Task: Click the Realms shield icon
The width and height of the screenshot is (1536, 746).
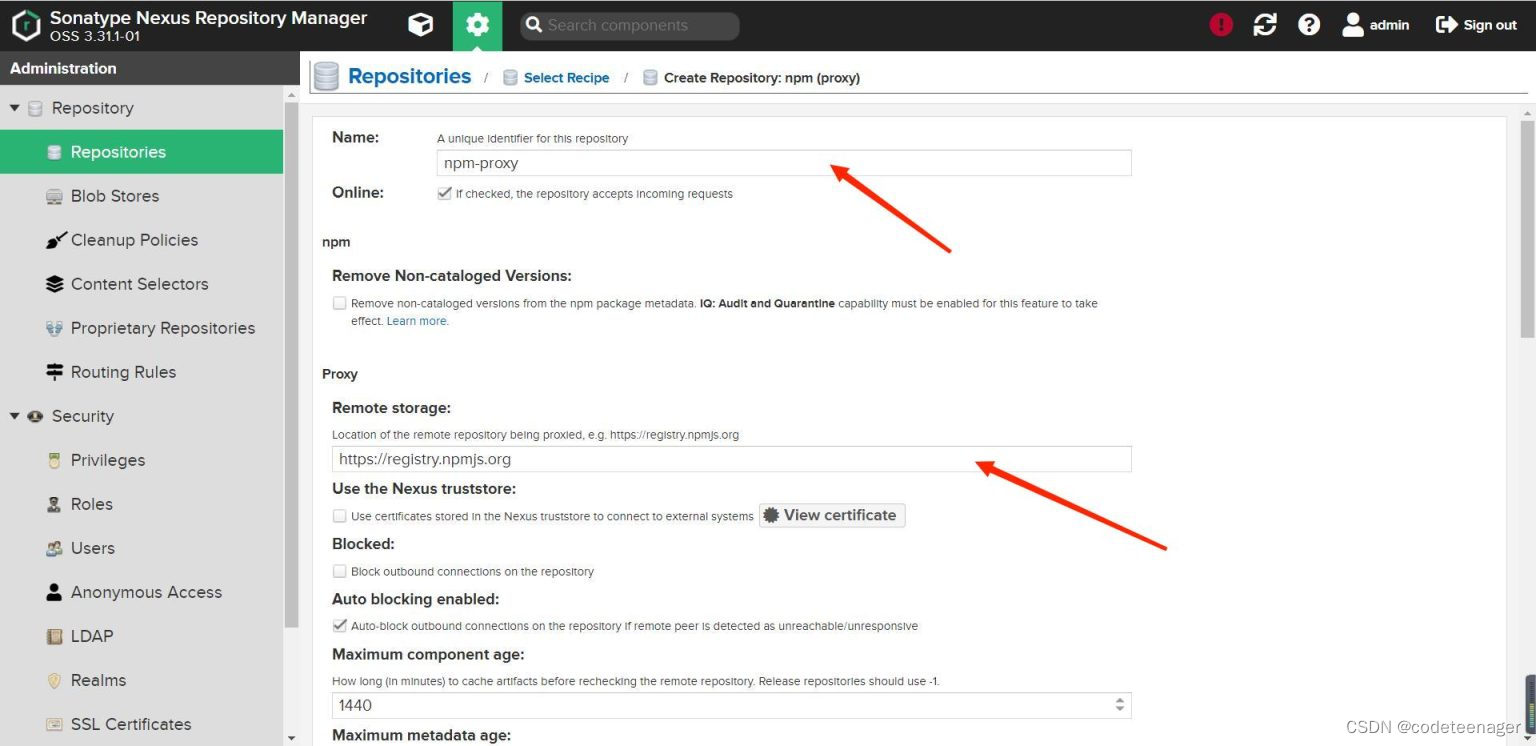Action: pos(54,680)
